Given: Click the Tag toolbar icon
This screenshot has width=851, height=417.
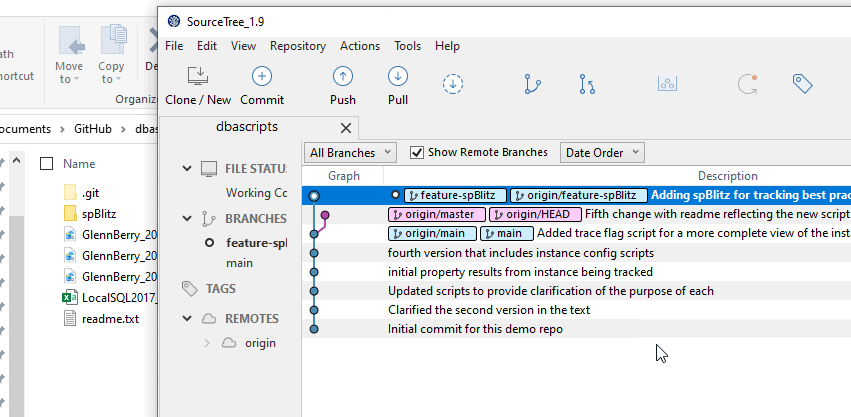Looking at the screenshot, I should (802, 84).
